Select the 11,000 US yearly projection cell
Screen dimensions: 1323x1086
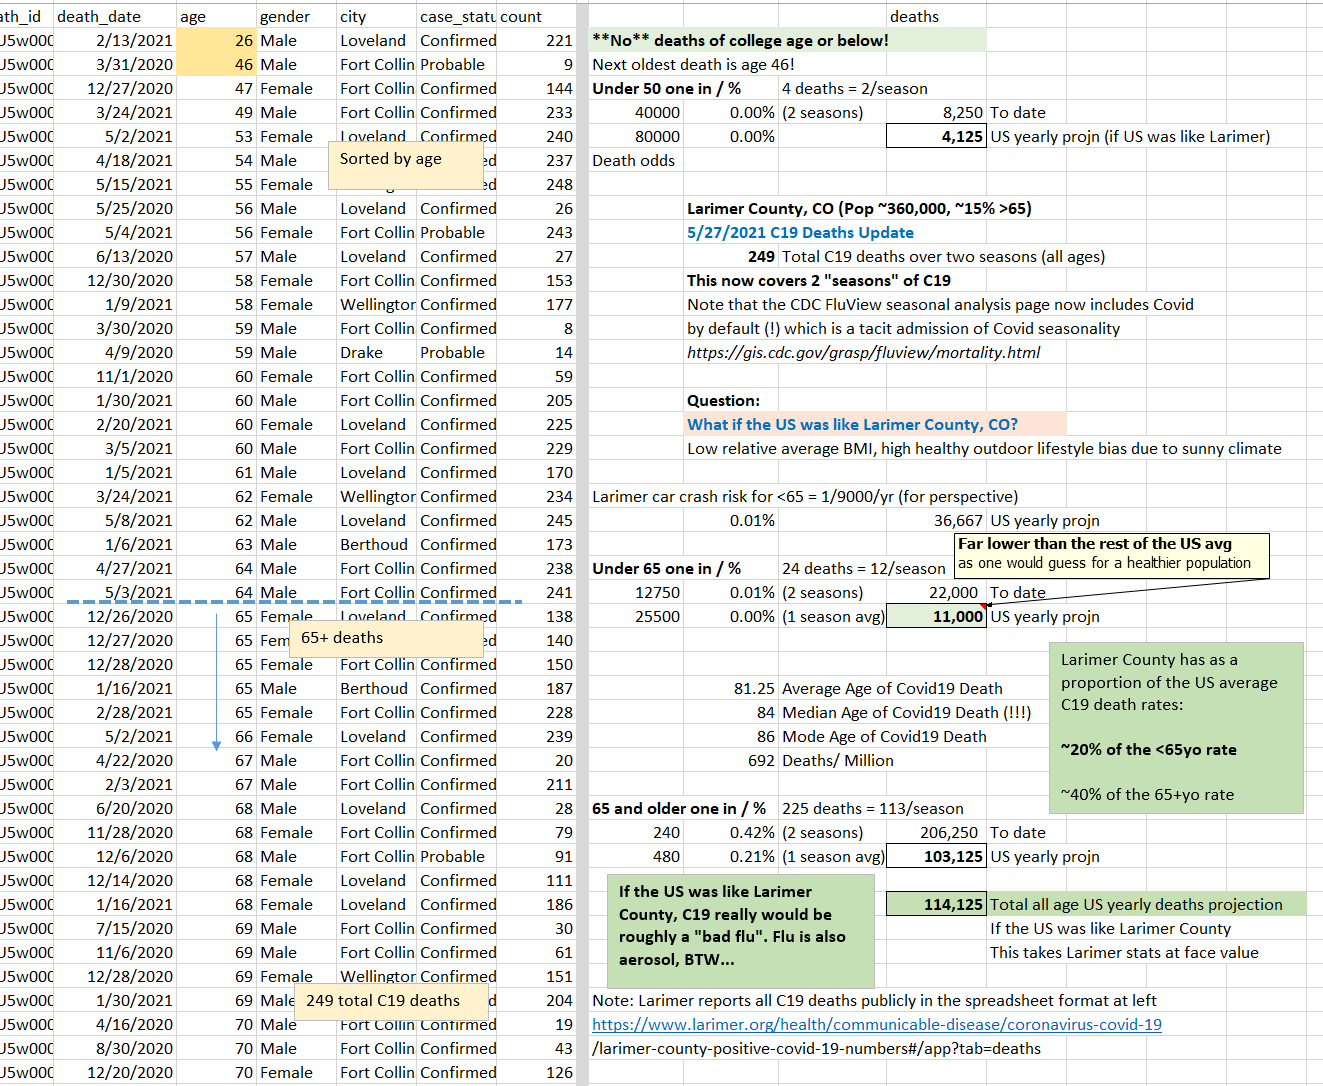point(936,616)
